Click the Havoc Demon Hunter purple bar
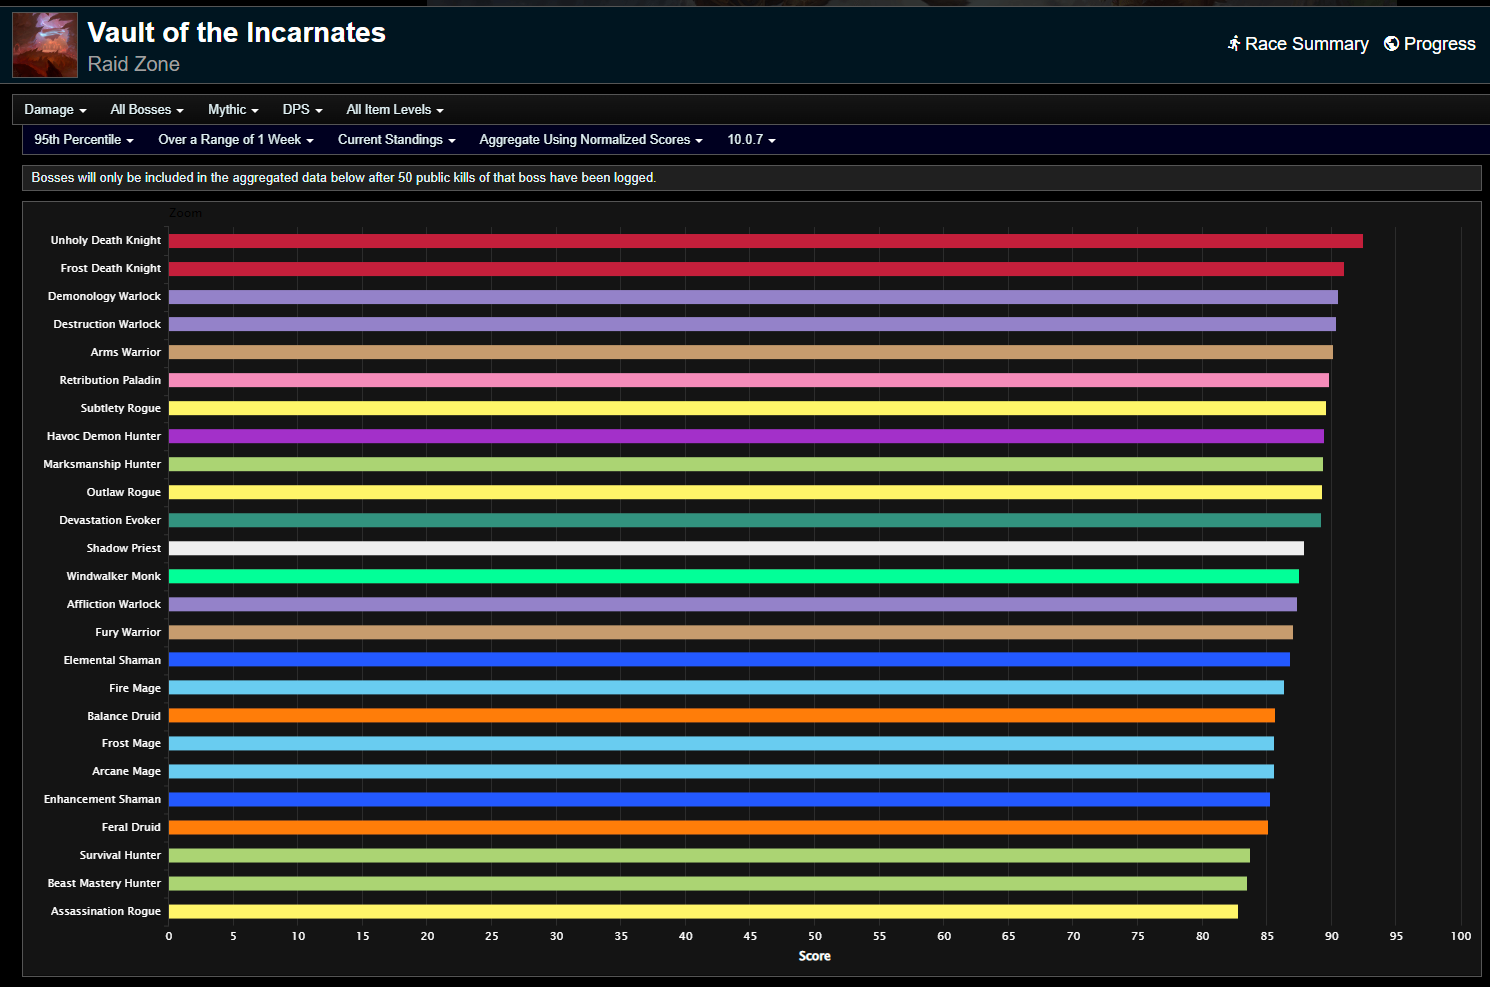The height and width of the screenshot is (987, 1490). click(746, 436)
